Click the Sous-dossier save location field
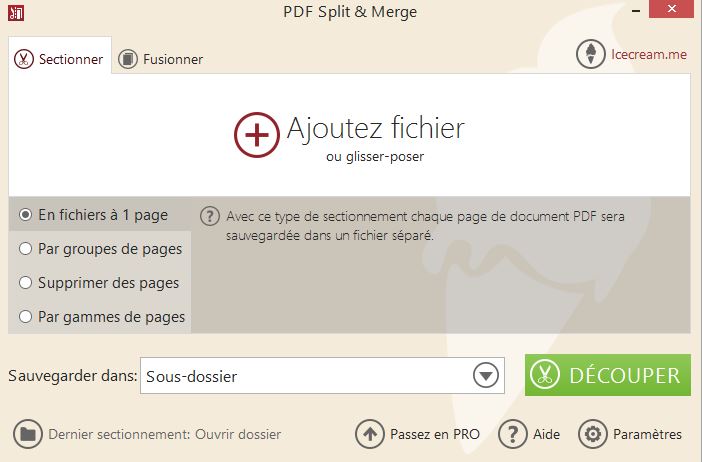 pyautogui.click(x=322, y=376)
